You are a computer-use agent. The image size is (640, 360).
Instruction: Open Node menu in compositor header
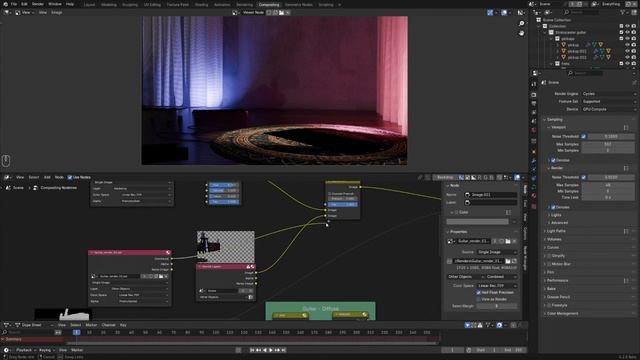point(59,177)
